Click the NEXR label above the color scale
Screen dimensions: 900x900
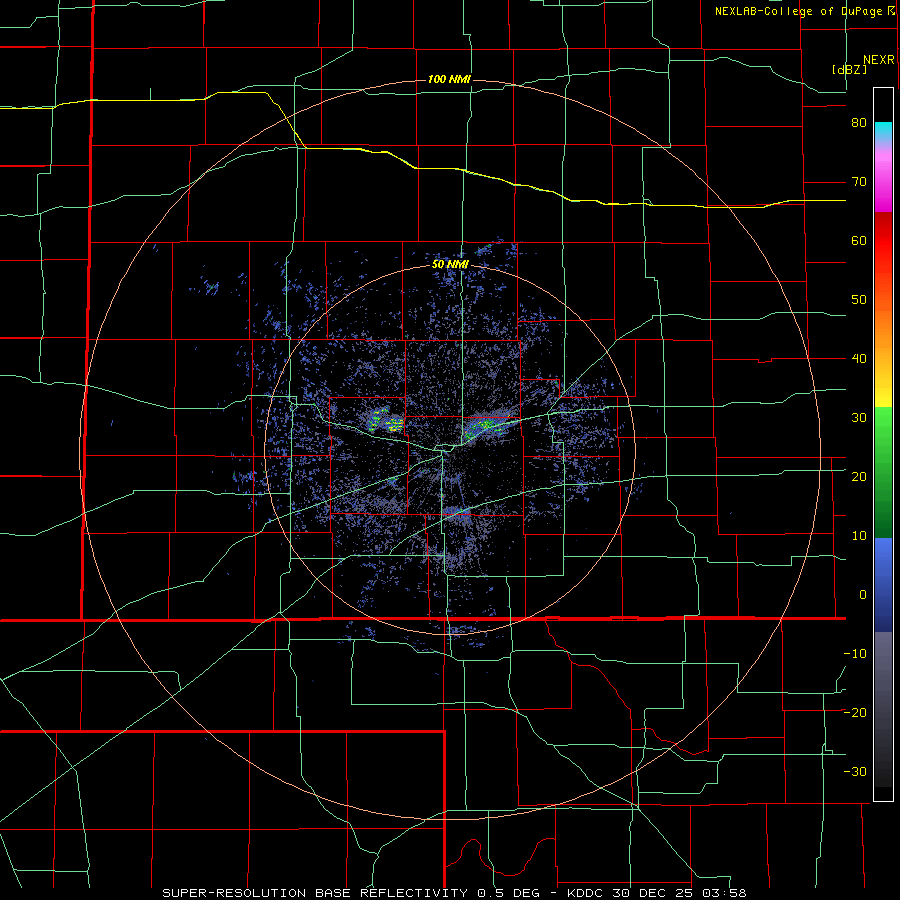click(878, 60)
